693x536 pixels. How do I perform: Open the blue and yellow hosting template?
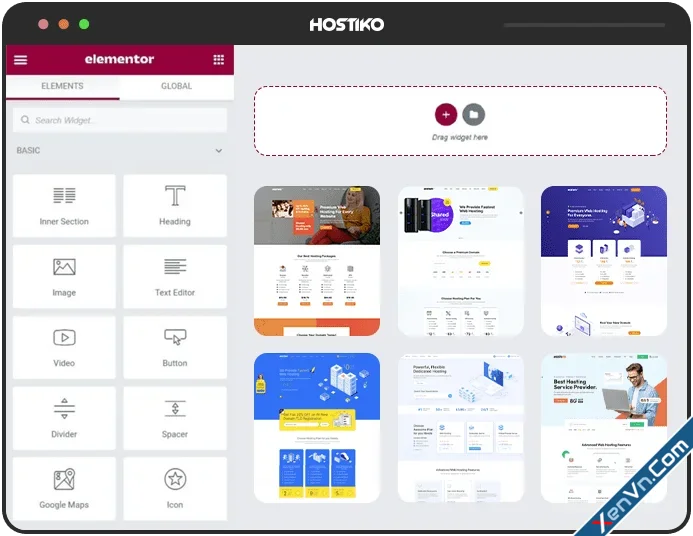coord(317,428)
